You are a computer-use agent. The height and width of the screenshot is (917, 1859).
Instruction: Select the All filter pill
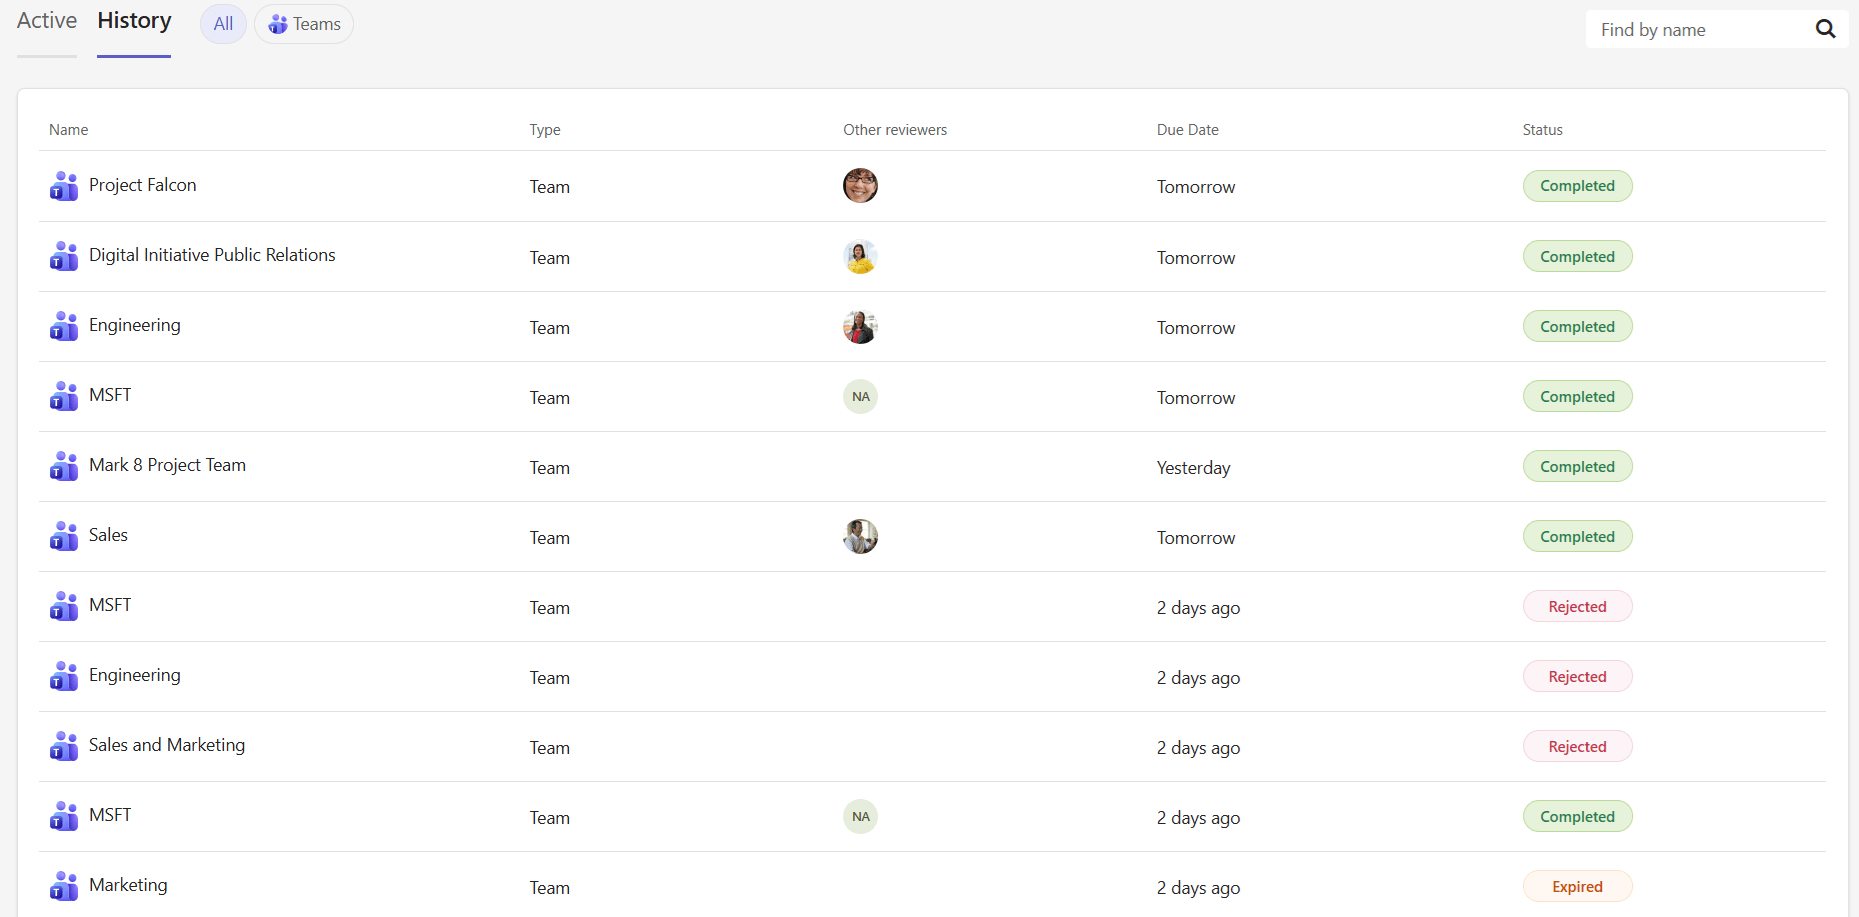223,24
